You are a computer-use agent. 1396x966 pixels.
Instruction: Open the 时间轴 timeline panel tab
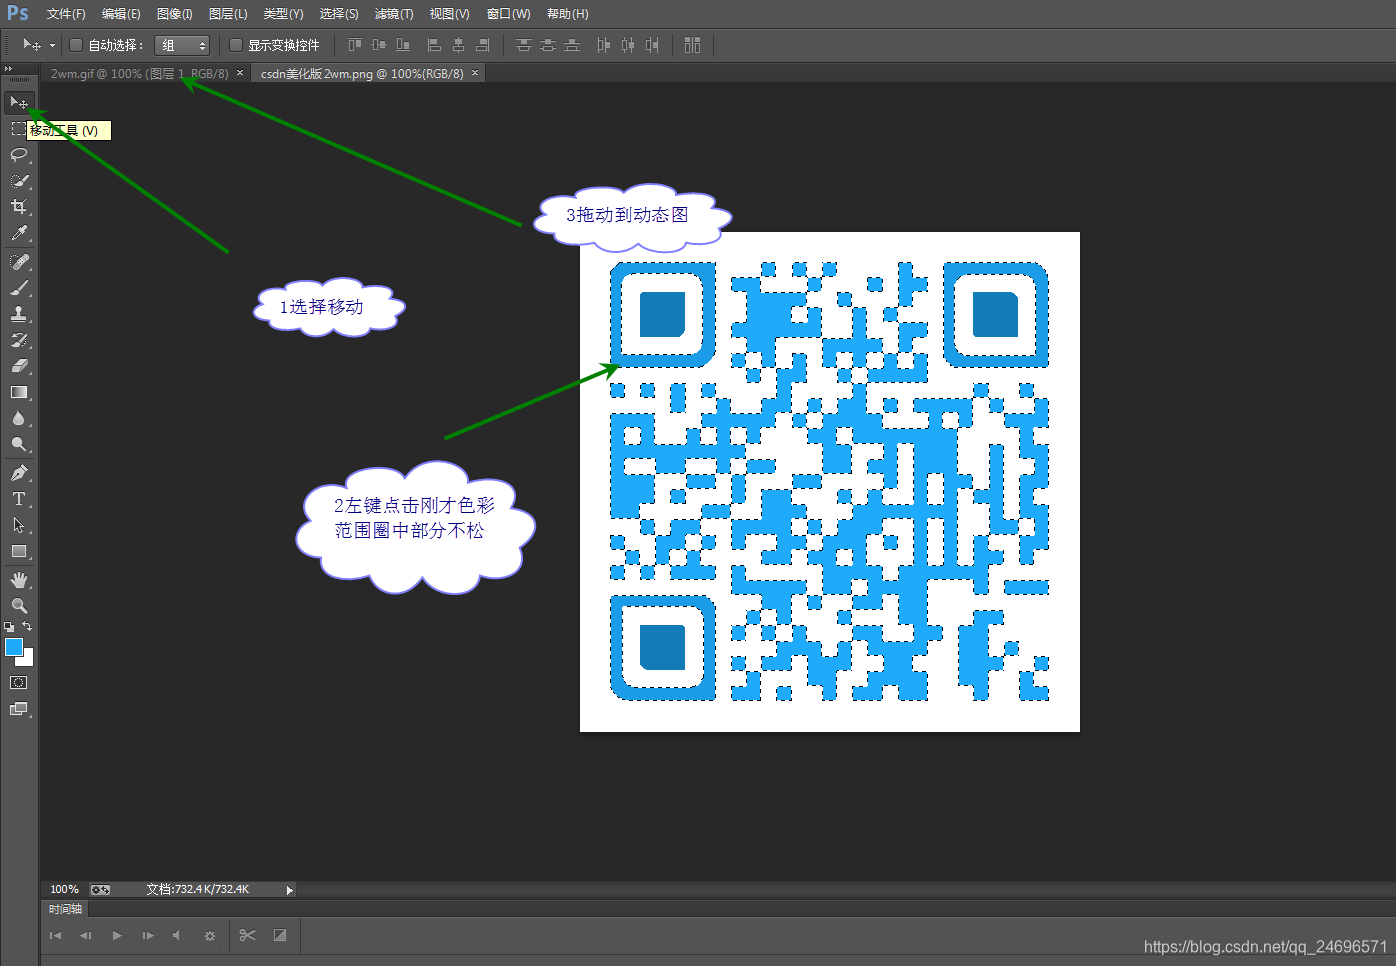[66, 909]
